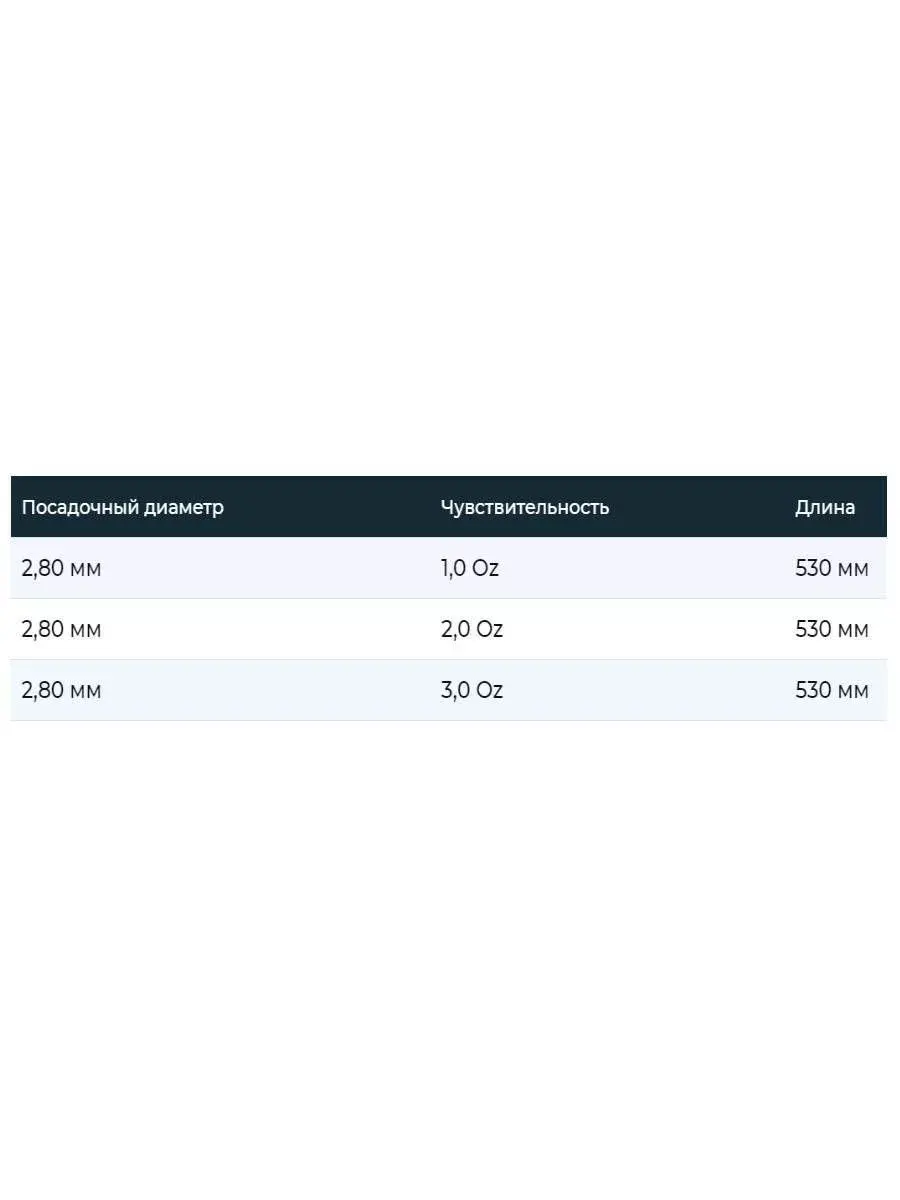The height and width of the screenshot is (1200, 900).
Task: Select 530 мм length in the 3,0 Oz row
Action: (832, 690)
